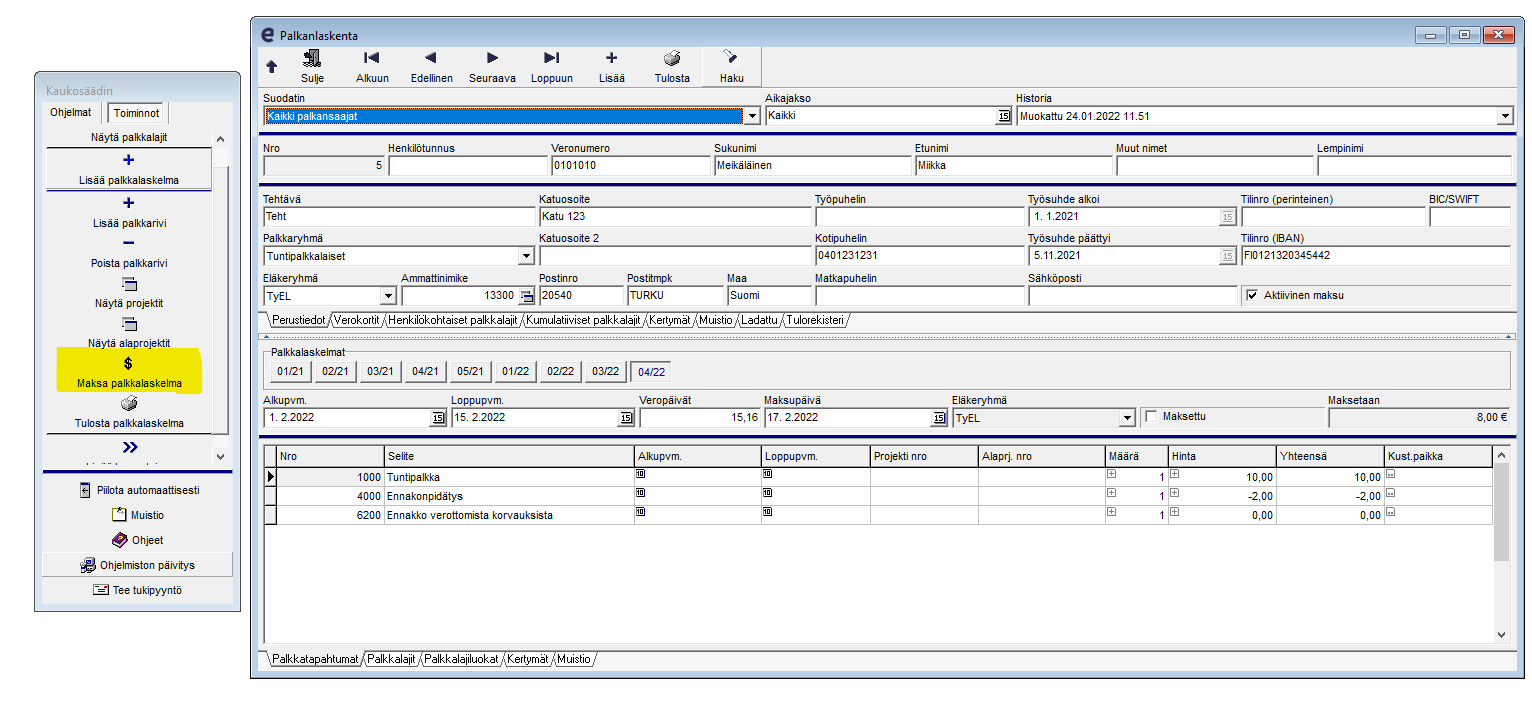Open Kust.paikka selector in Tuntipalkka row
This screenshot has height=706, width=1532.
coord(1391,474)
